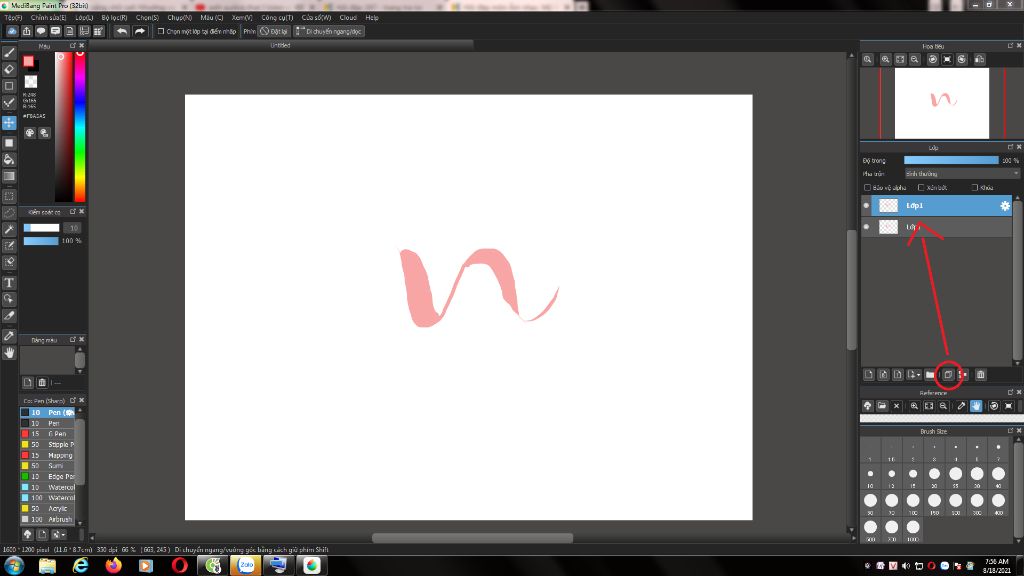Viewport: 1024px width, 576px height.
Task: Open the Lớp(L) menu
Action: [84, 18]
